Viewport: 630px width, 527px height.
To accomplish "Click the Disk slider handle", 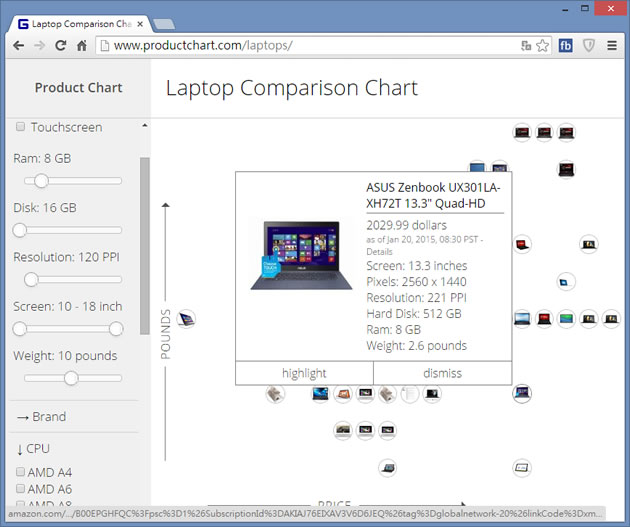I will pos(19,230).
